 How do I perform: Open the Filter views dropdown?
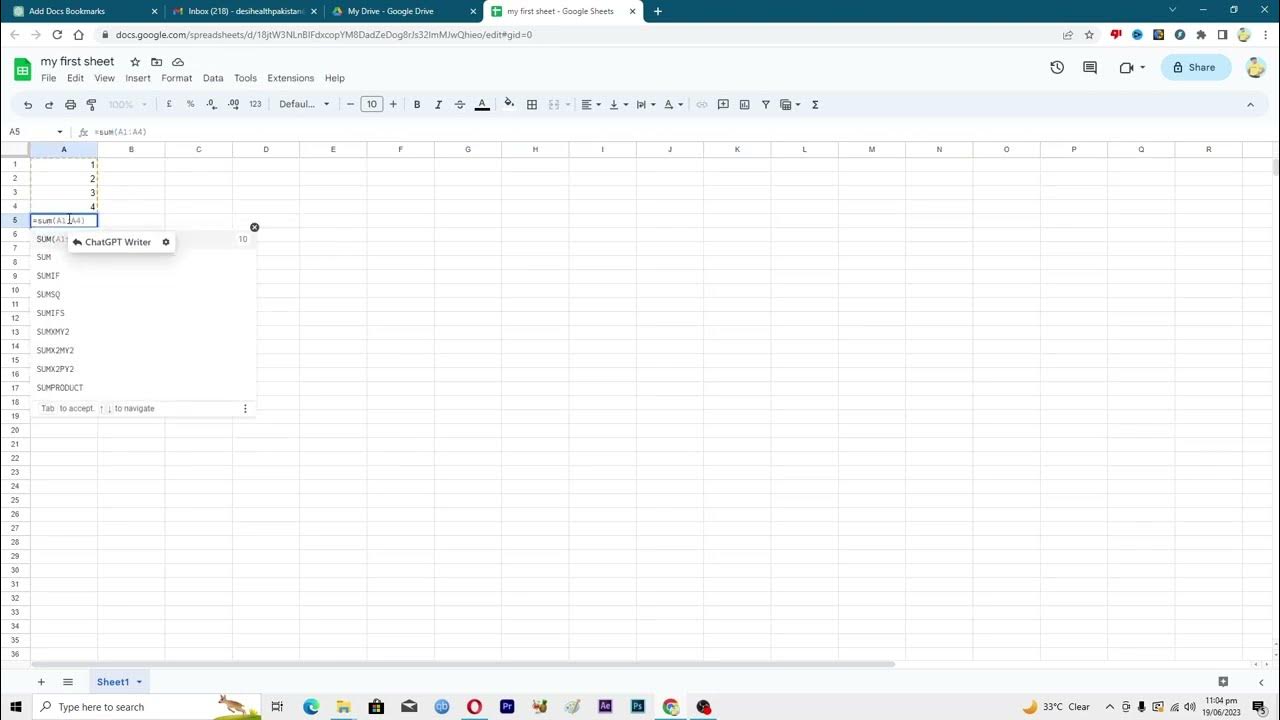tap(790, 104)
